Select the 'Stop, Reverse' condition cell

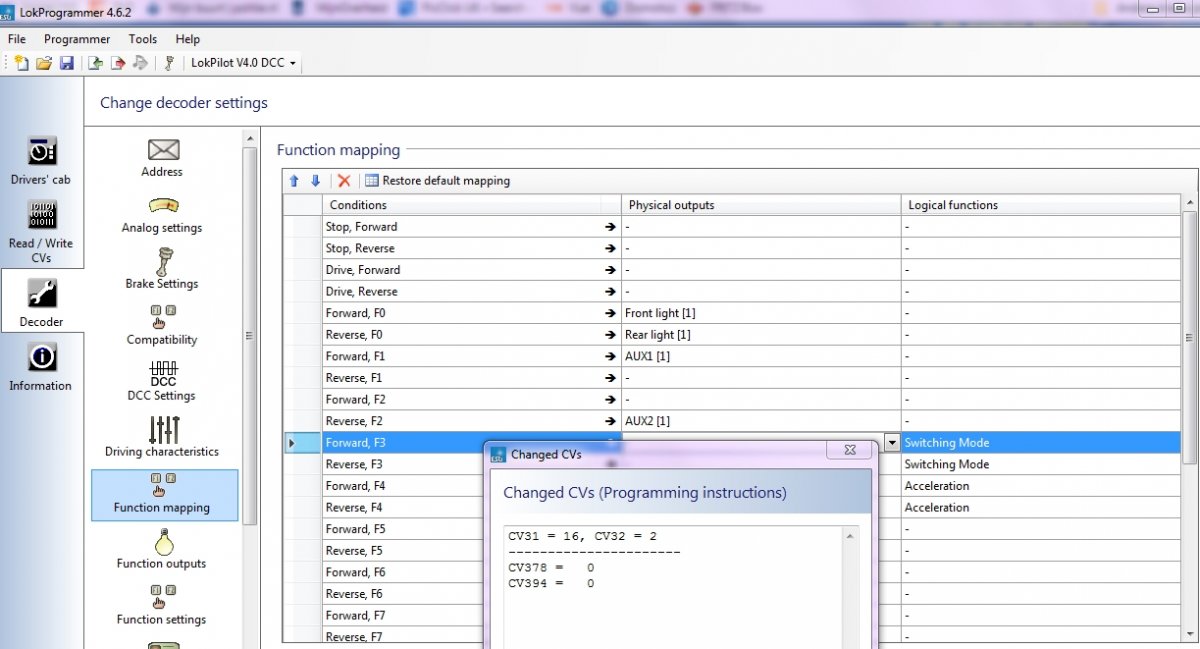[472, 248]
